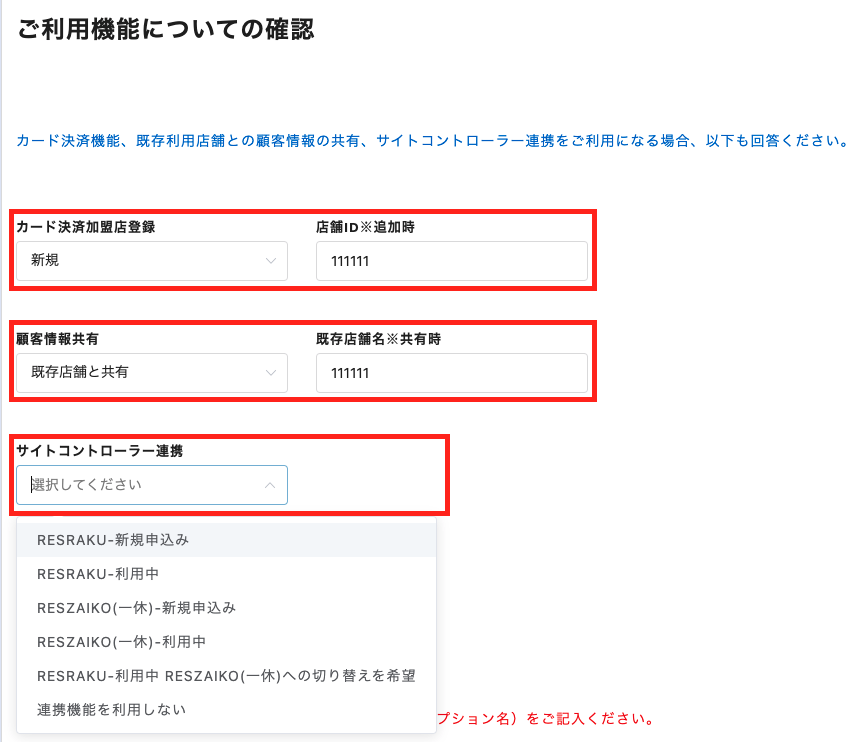Click the chevron arrow in カード決済加盟店登録 dropdown
Viewport: 855px width, 742px height.
pos(270,261)
